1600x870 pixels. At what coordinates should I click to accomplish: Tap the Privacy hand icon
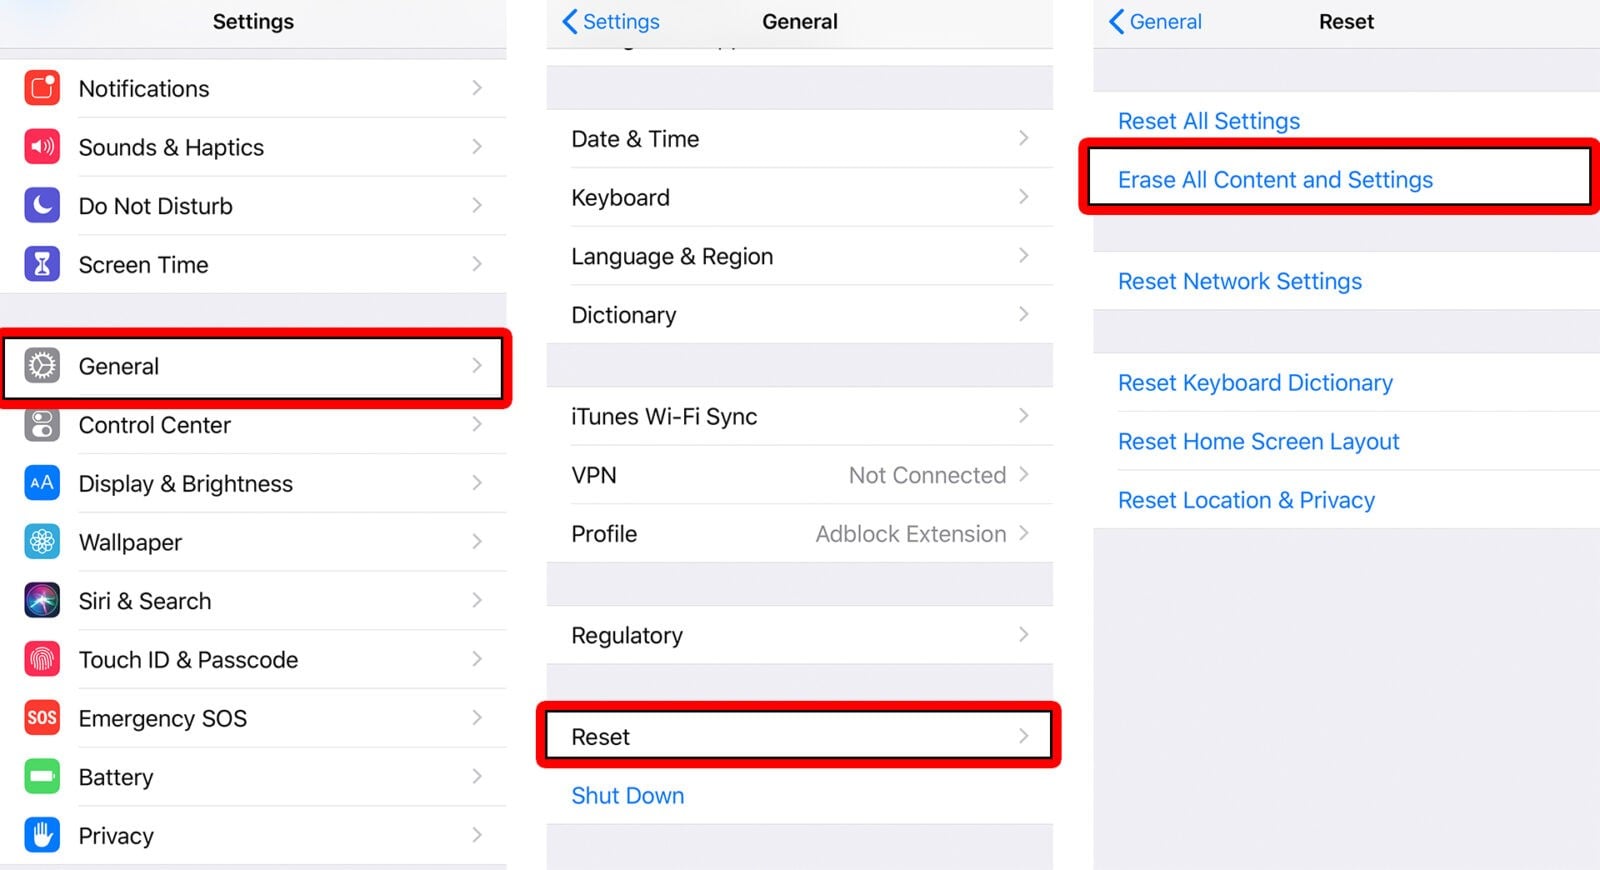(42, 835)
